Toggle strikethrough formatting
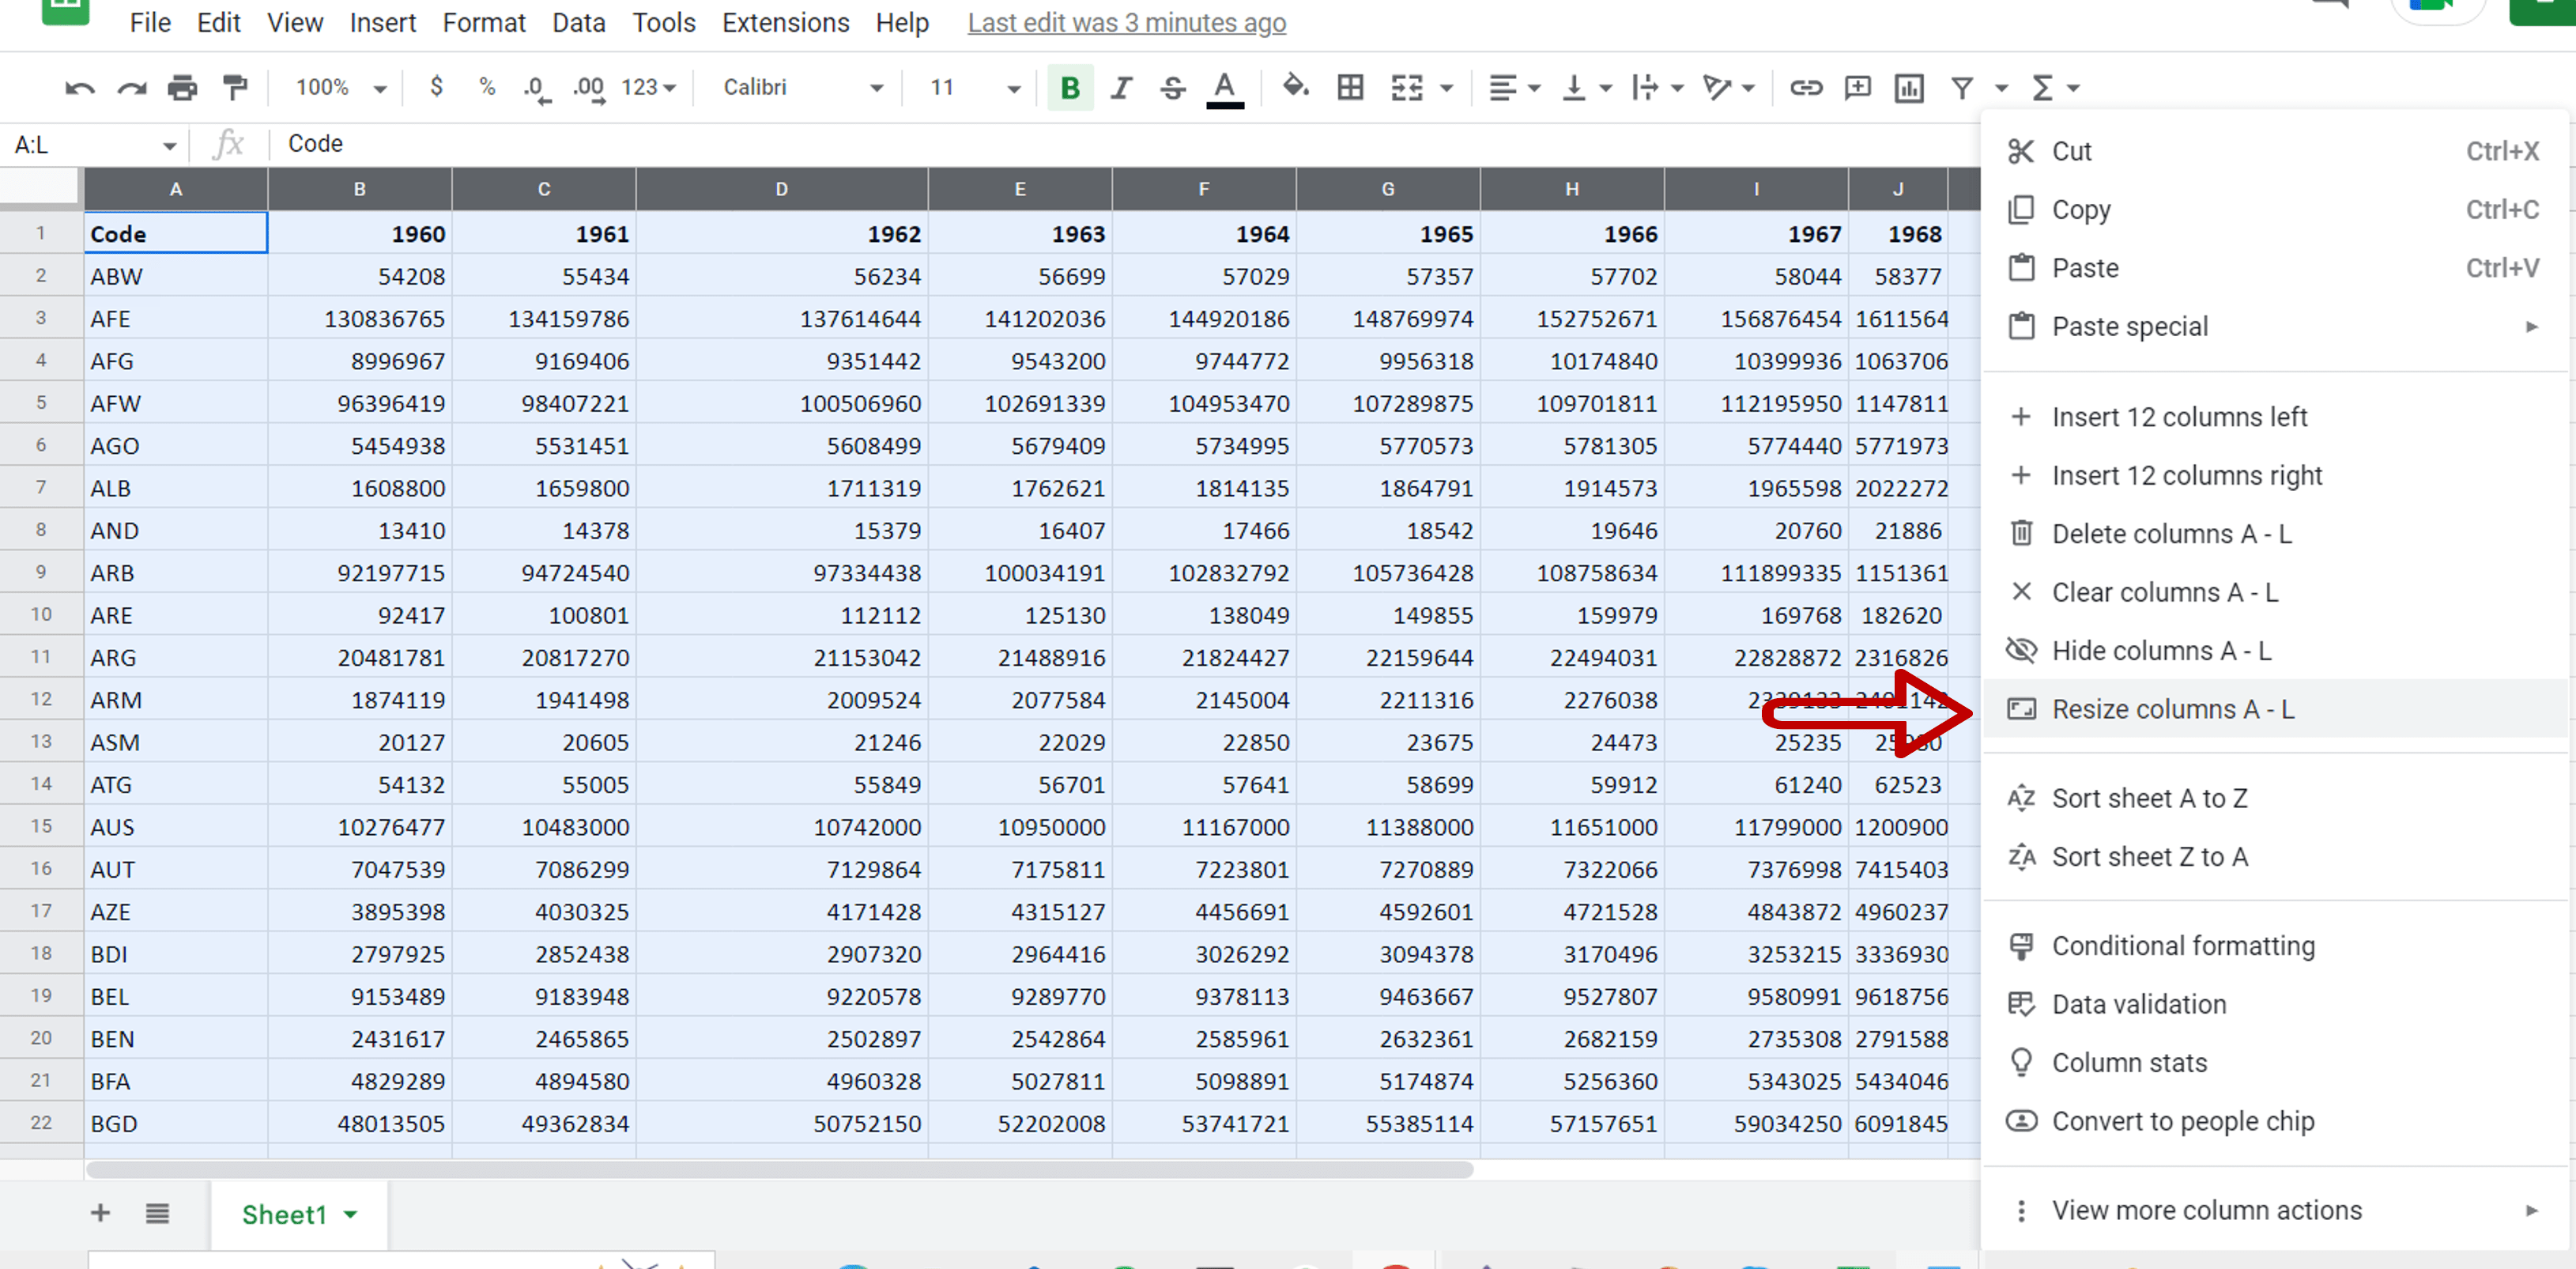Screen dimensions: 2576x1269 (1171, 88)
